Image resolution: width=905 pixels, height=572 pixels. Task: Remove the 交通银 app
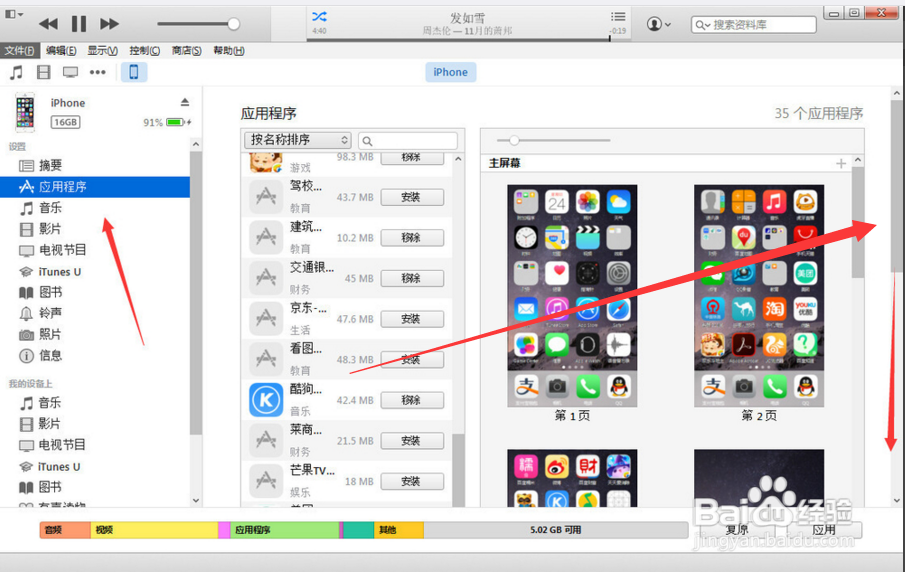(x=412, y=278)
